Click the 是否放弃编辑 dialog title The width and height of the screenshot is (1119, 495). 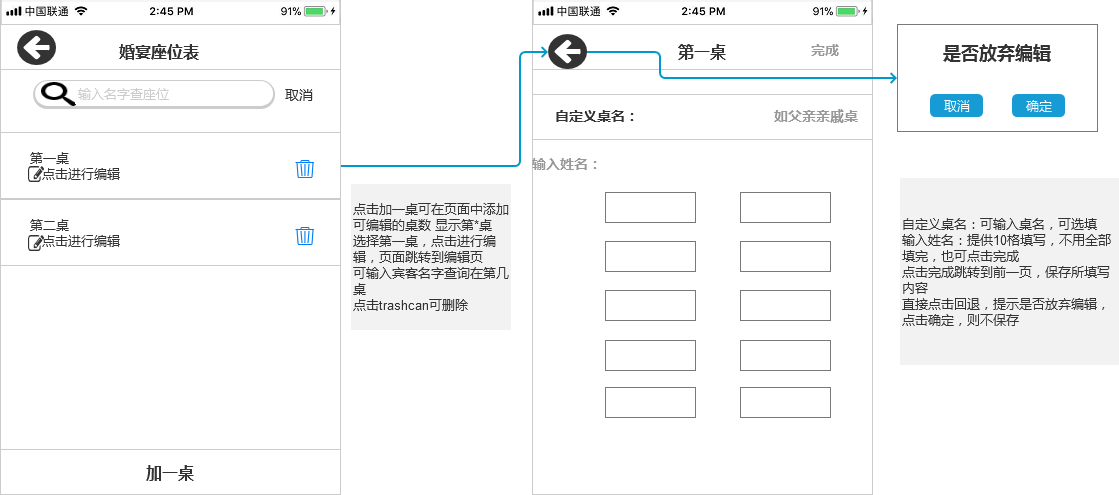coord(997,53)
